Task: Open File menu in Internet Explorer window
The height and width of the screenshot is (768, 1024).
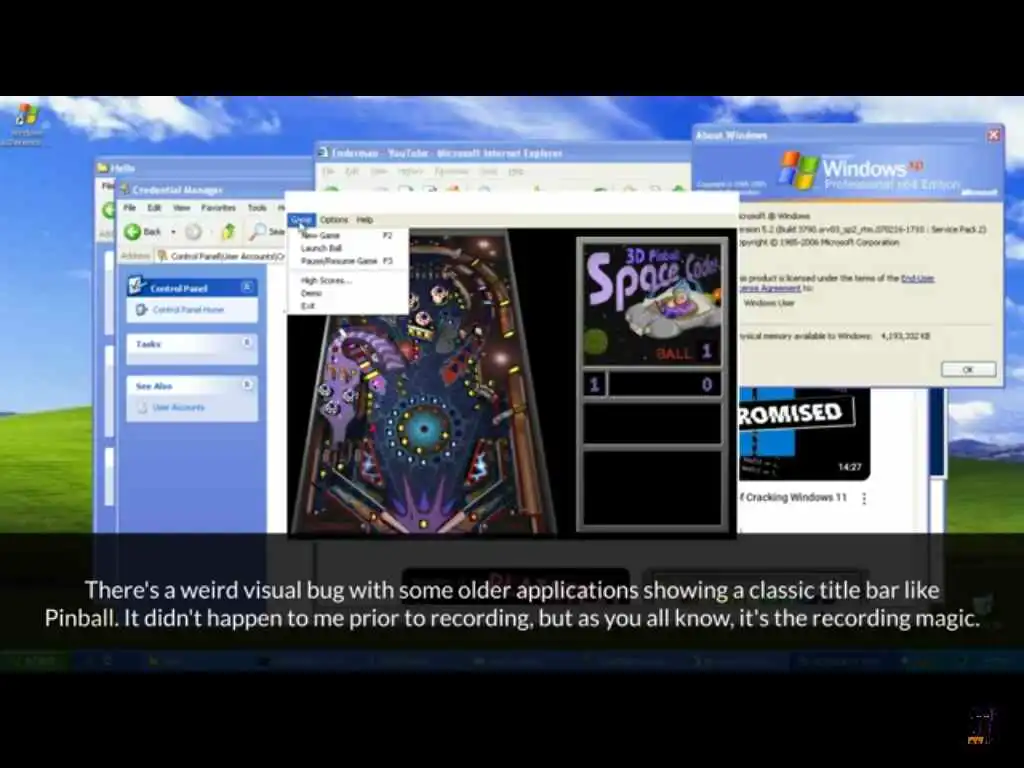Action: [328, 172]
